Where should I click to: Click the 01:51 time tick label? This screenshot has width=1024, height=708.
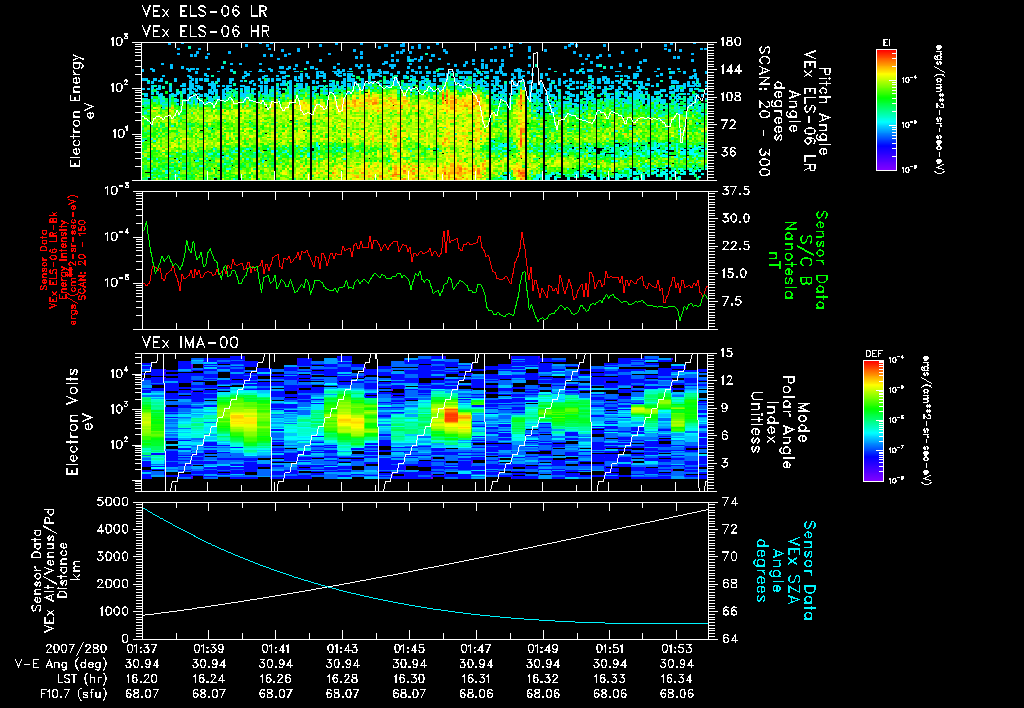point(609,649)
